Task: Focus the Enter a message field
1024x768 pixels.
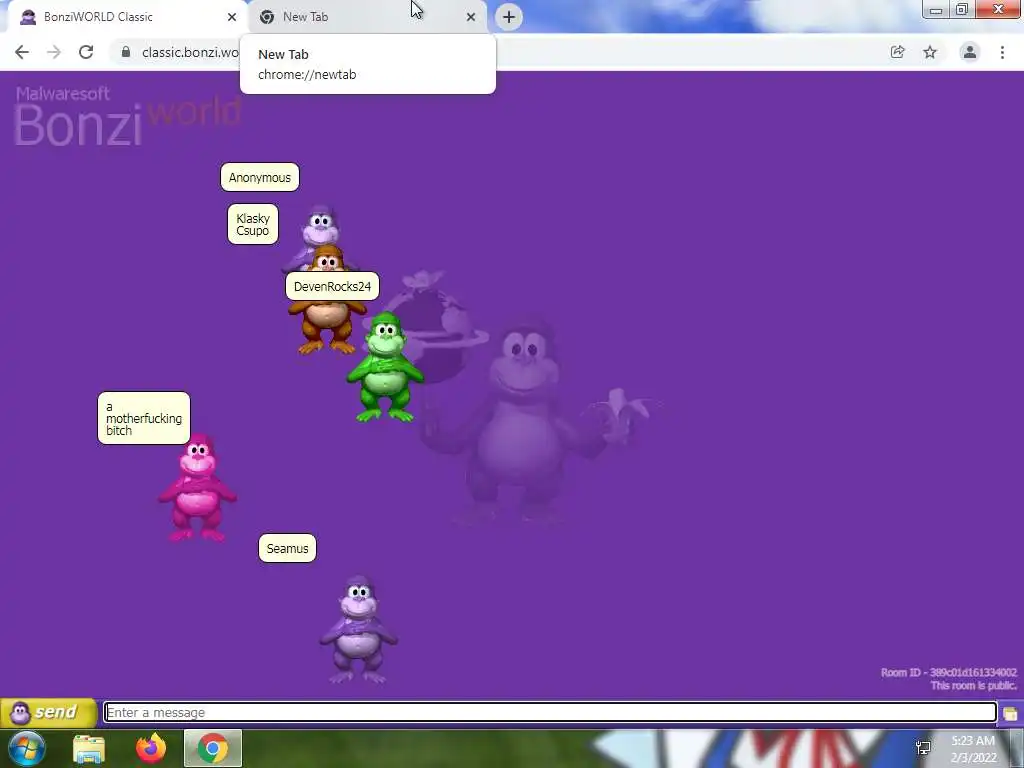Action: tap(551, 712)
